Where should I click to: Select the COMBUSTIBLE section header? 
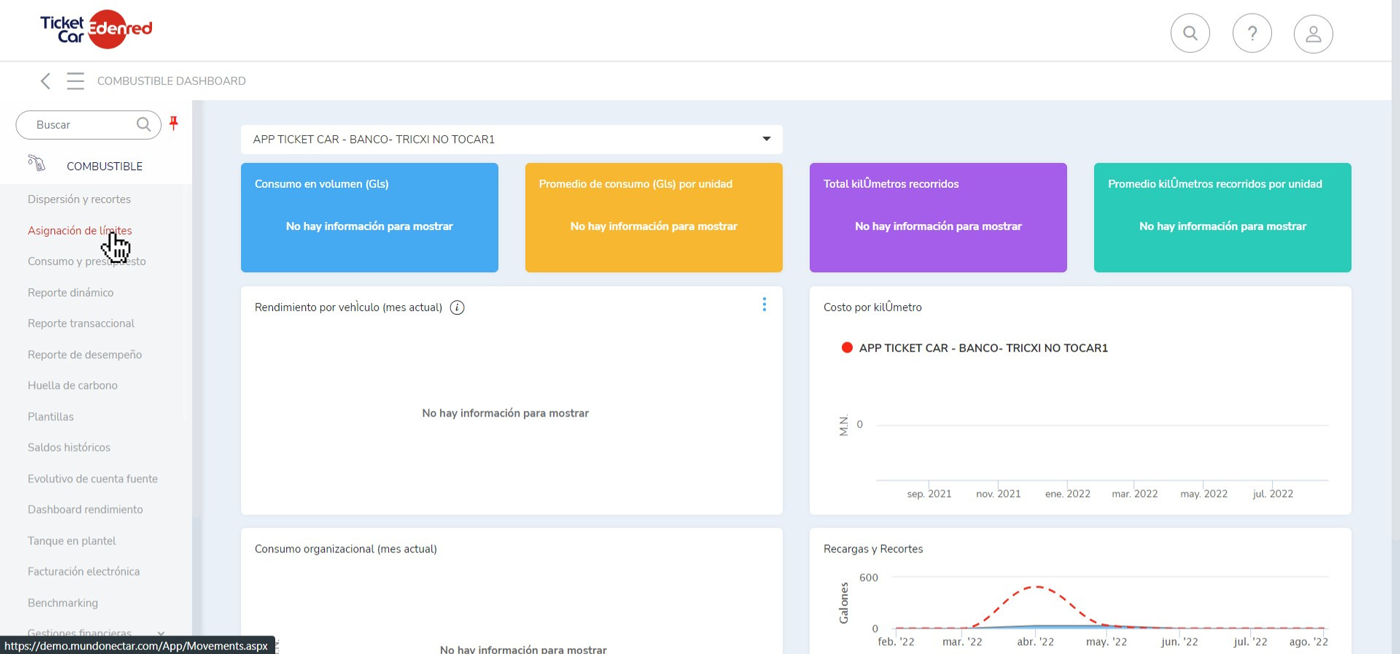coord(104,166)
